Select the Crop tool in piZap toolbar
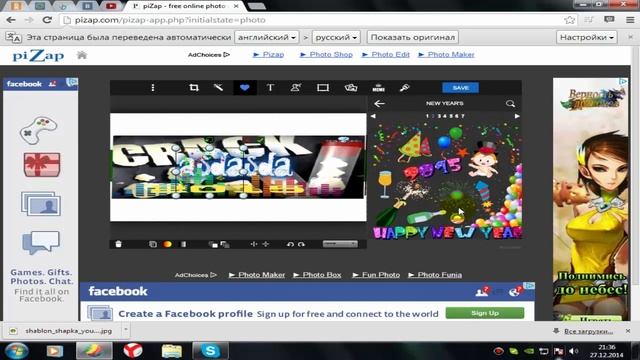 194,88
